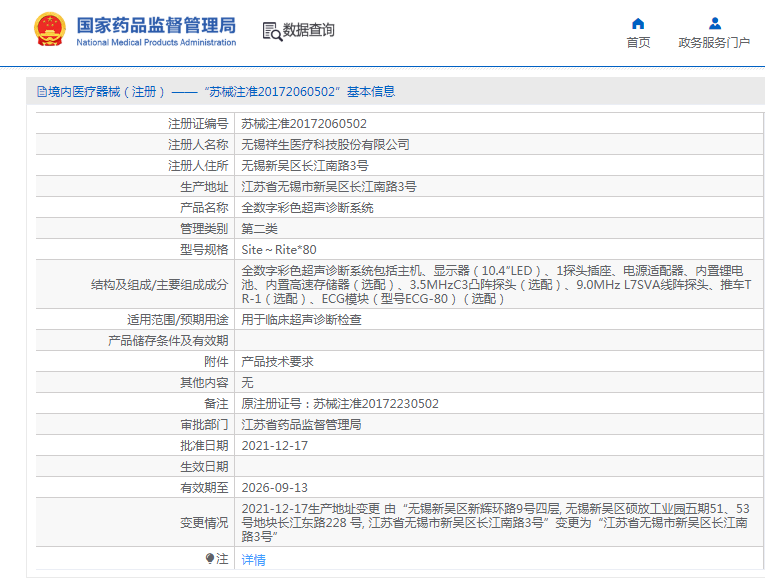This screenshot has height=584, width=765.
Task: Click attachment value 产品技术要求
Action: click(277, 362)
